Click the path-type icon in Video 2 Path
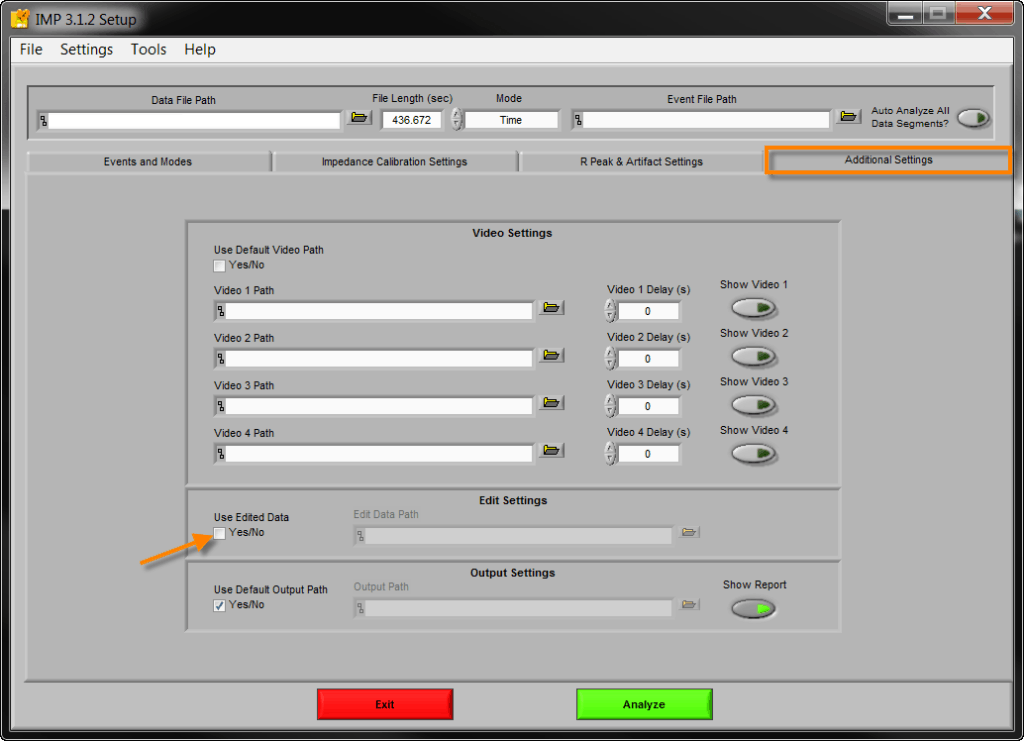Viewport: 1024px width, 741px height. 221,359
